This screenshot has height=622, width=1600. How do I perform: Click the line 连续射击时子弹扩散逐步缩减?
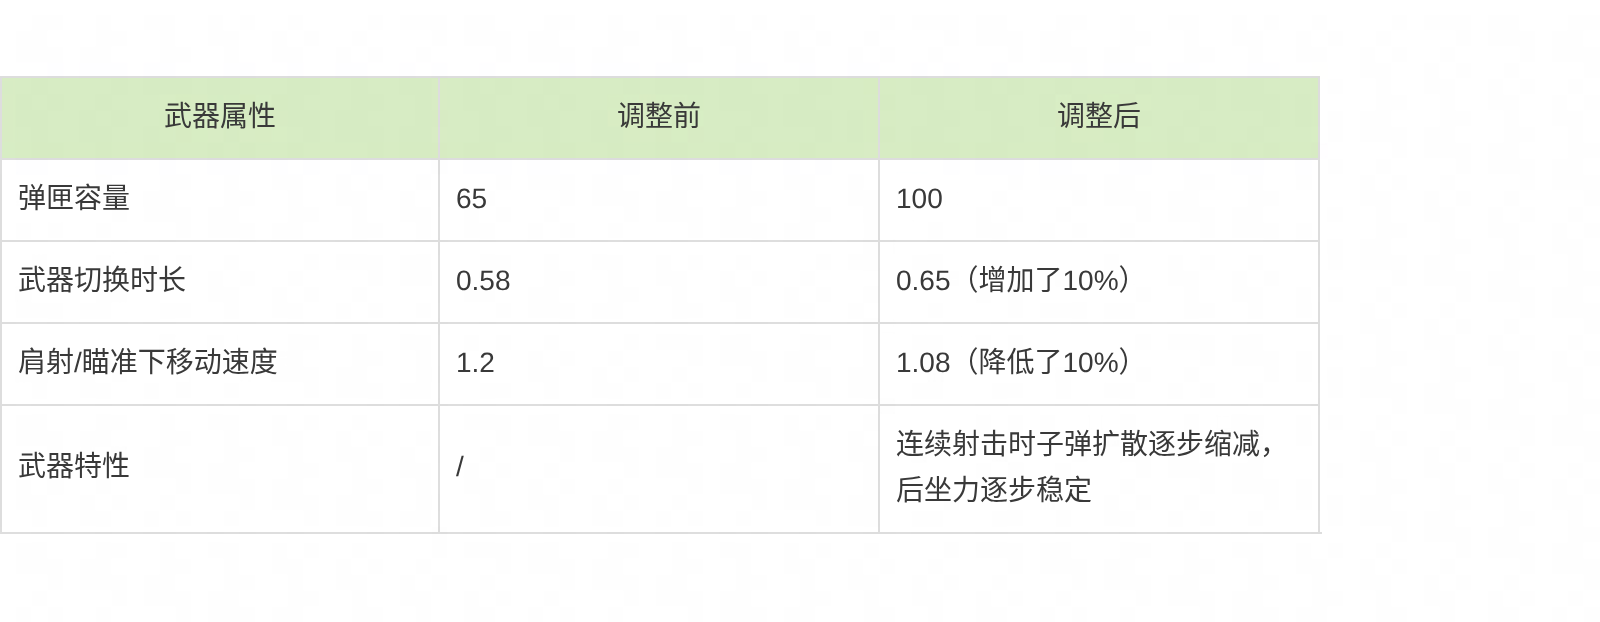[x=1077, y=444]
